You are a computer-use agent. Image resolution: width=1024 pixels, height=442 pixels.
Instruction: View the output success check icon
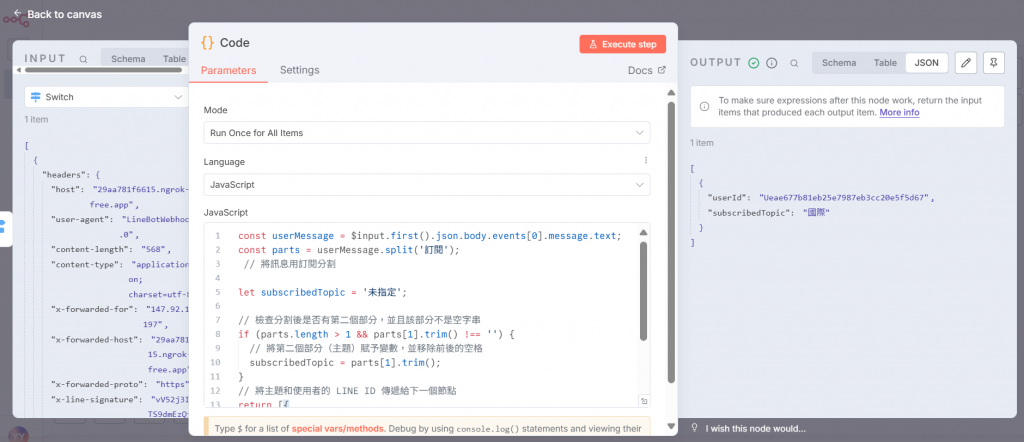tap(754, 63)
